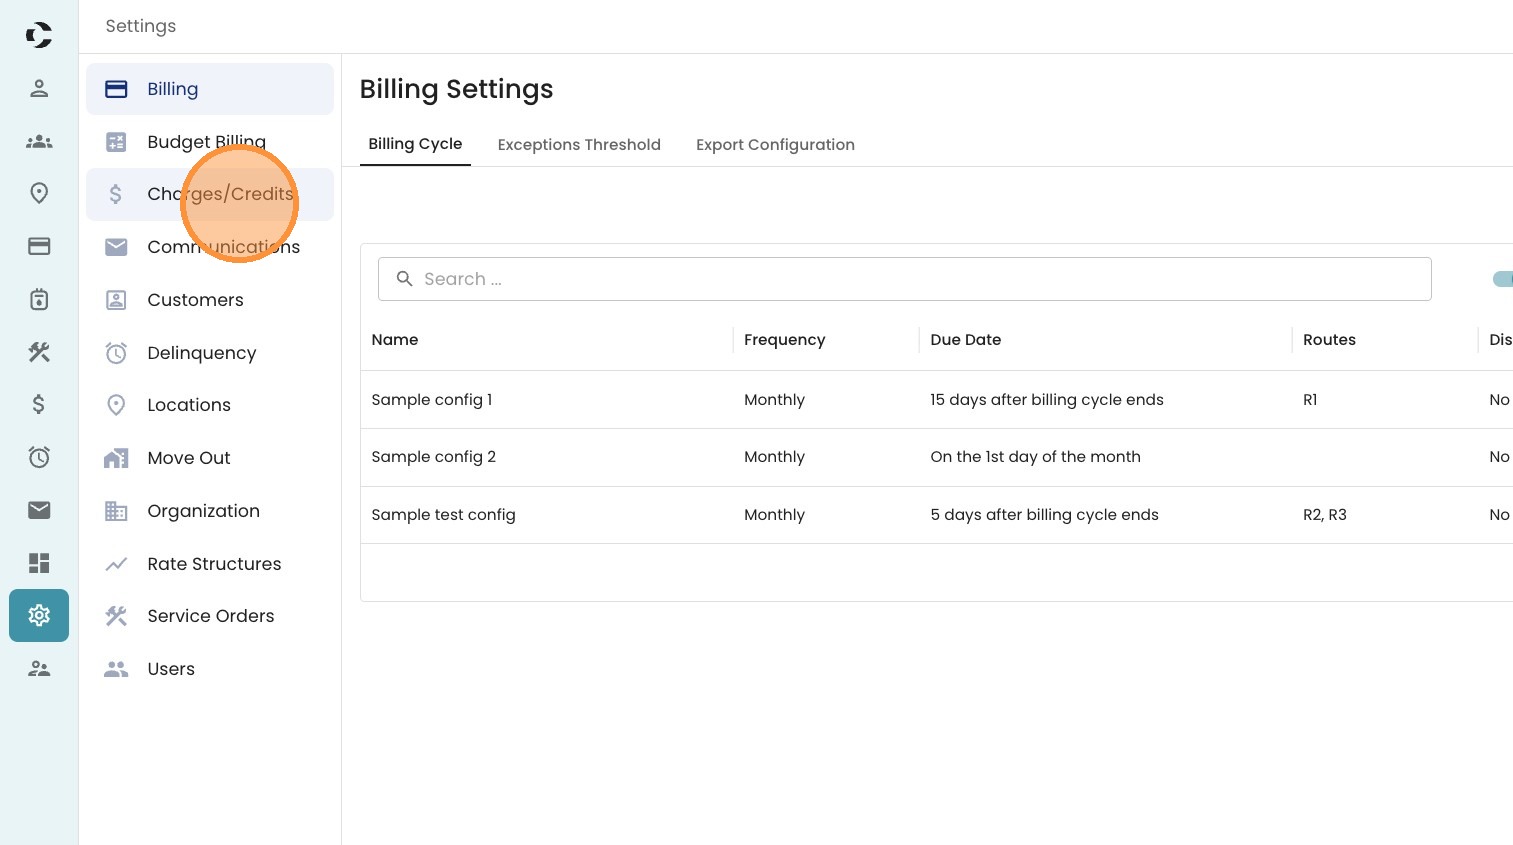Select the Billing Cycle tab
Viewport: 1513px width, 845px height.
coord(415,144)
